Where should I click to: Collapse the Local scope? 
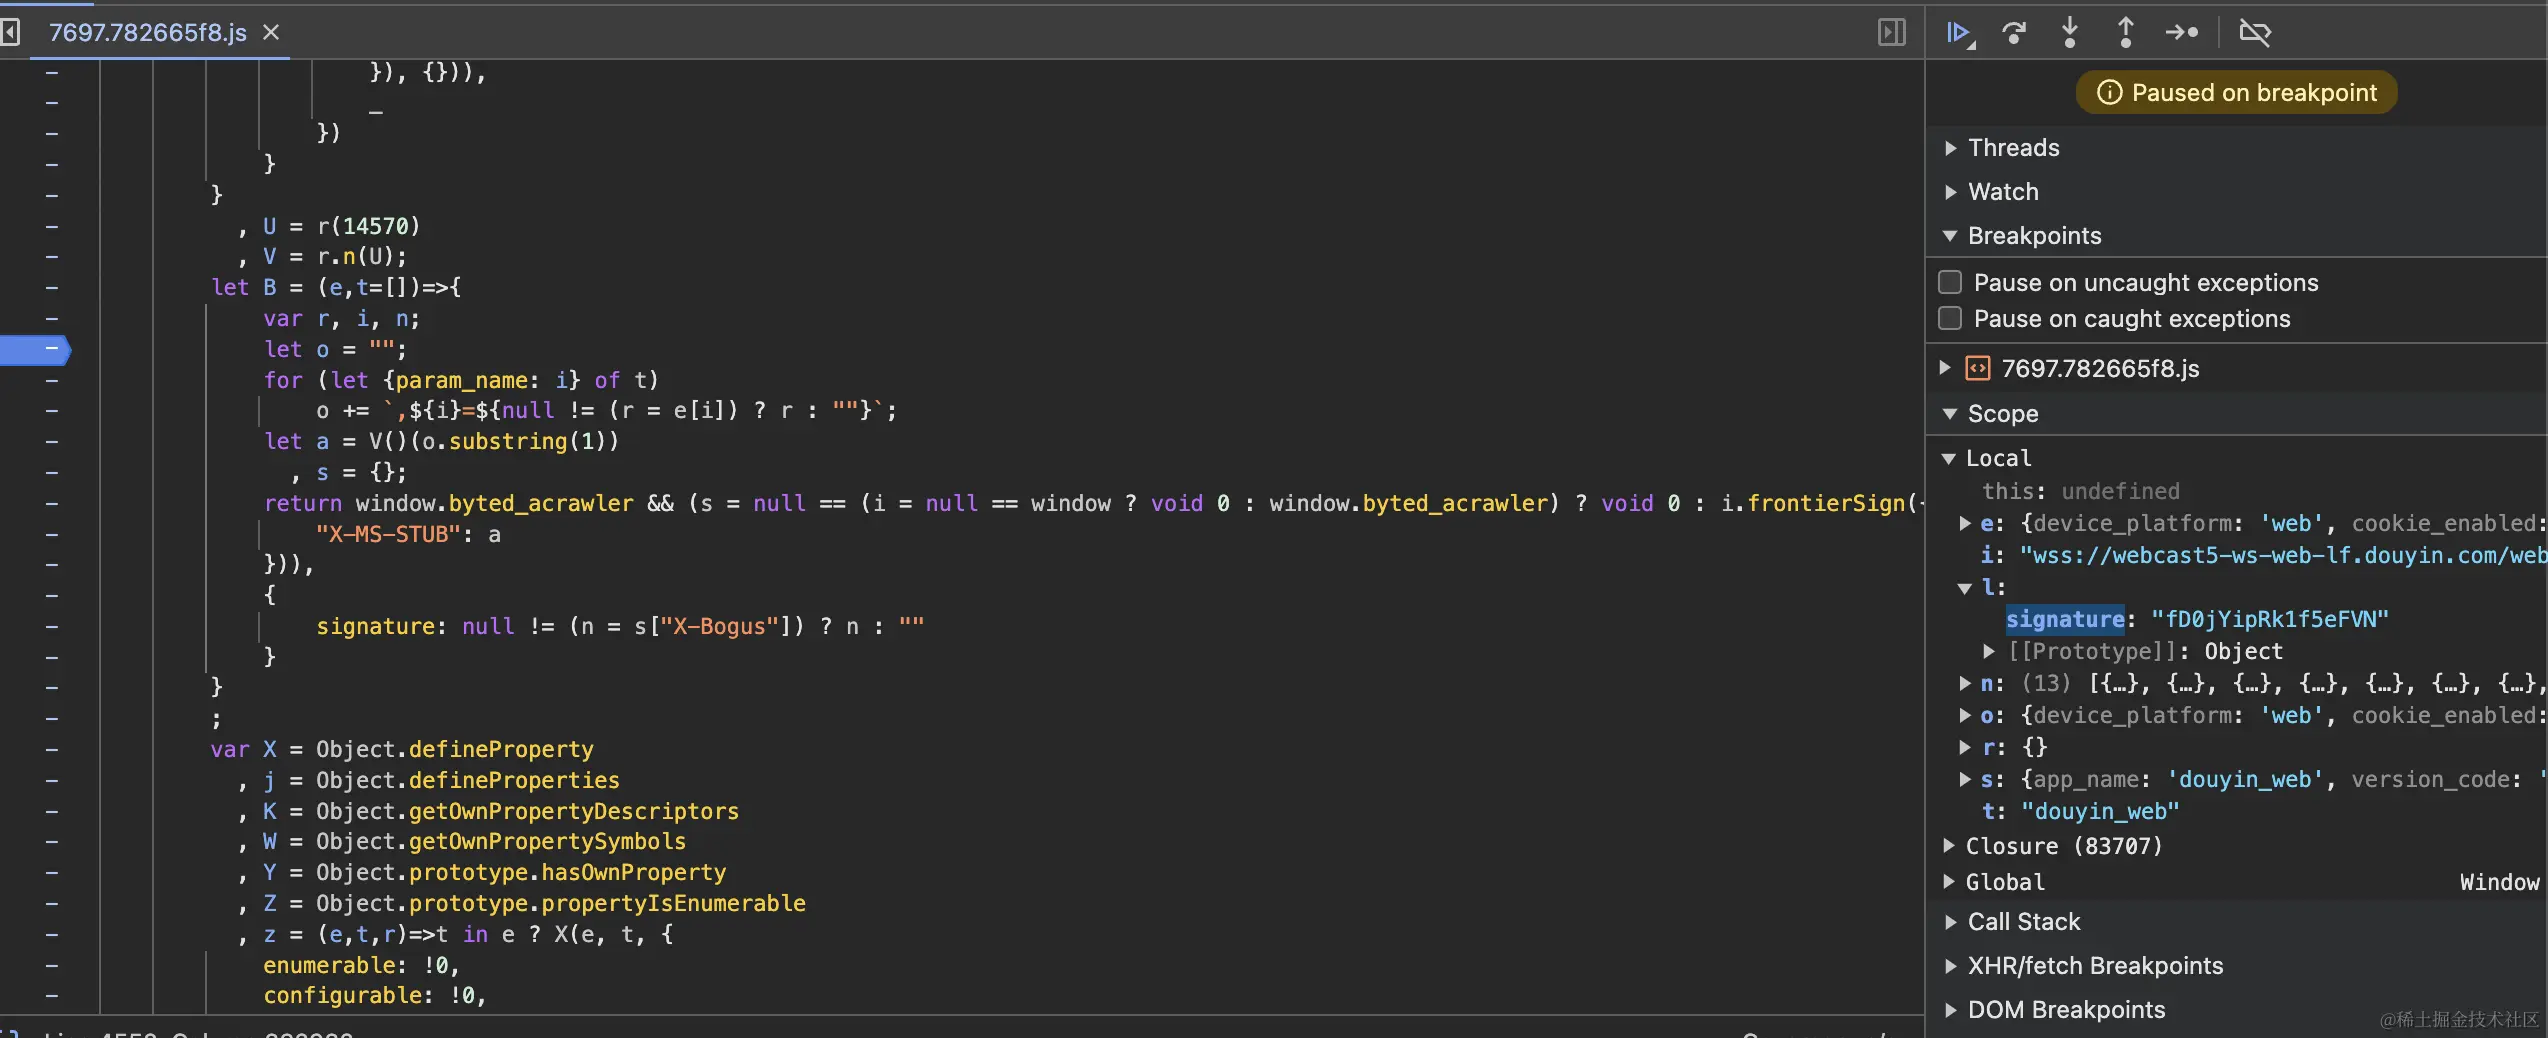coord(1949,458)
